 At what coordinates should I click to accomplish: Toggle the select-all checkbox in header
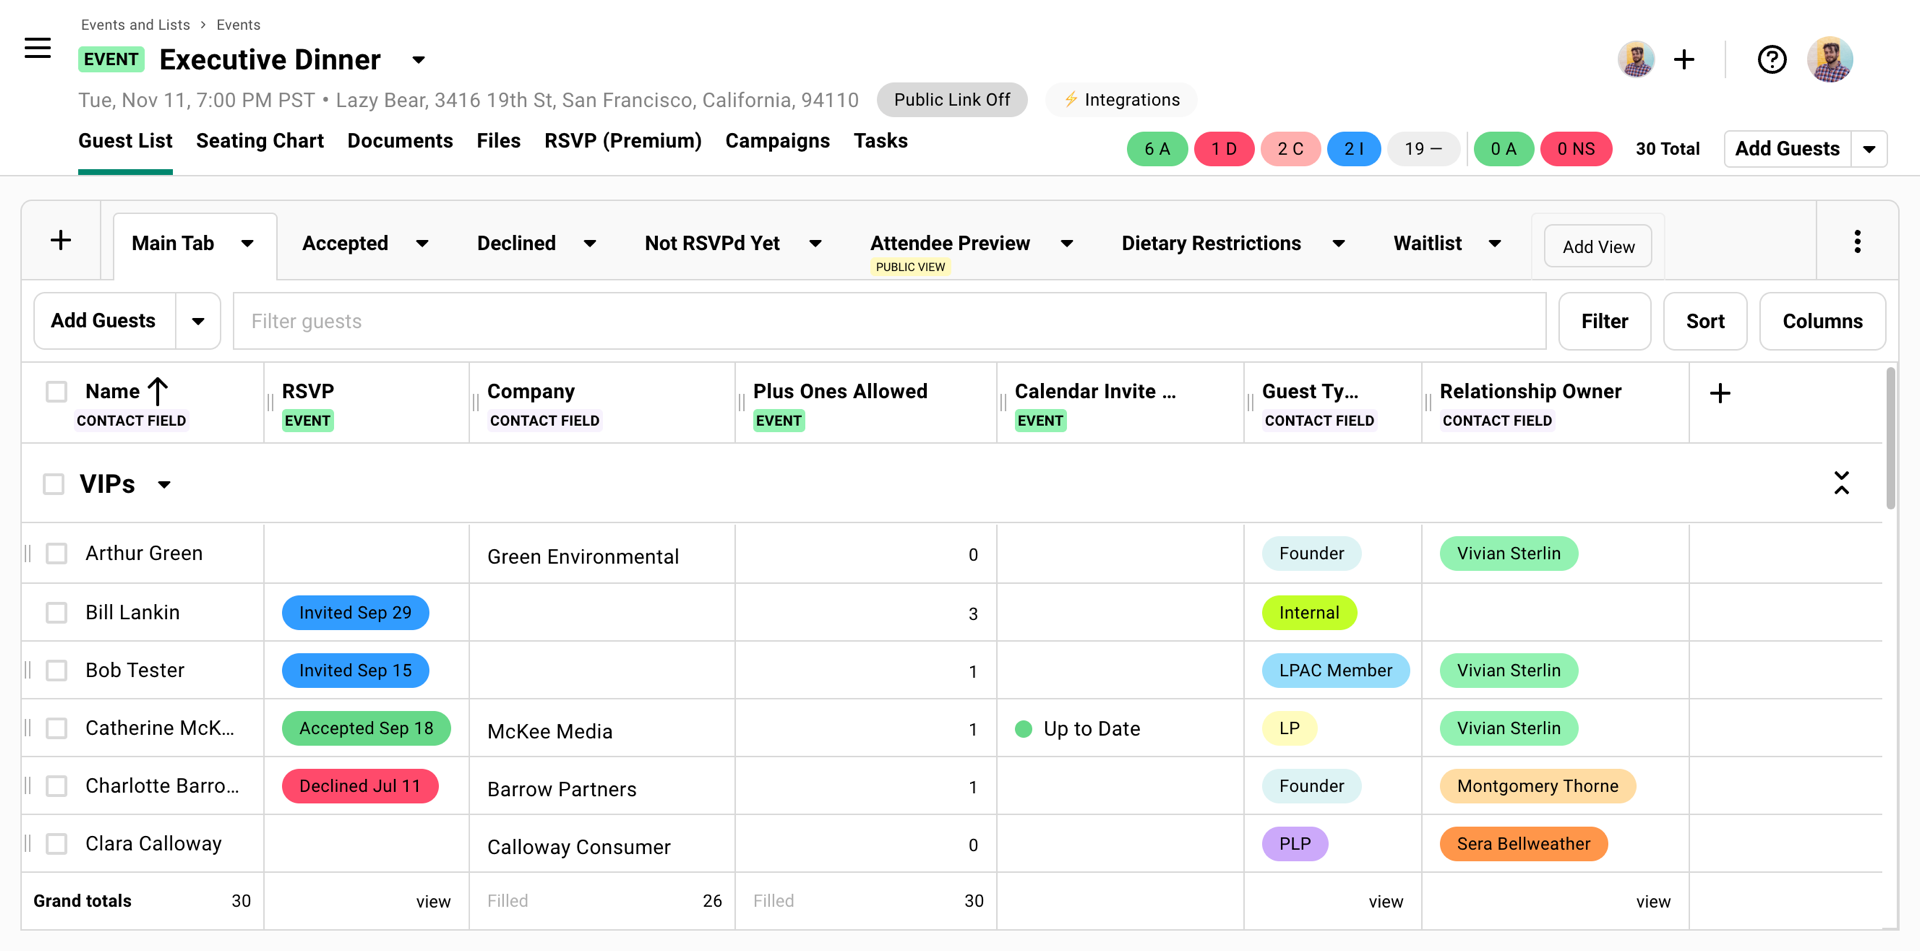(x=57, y=392)
